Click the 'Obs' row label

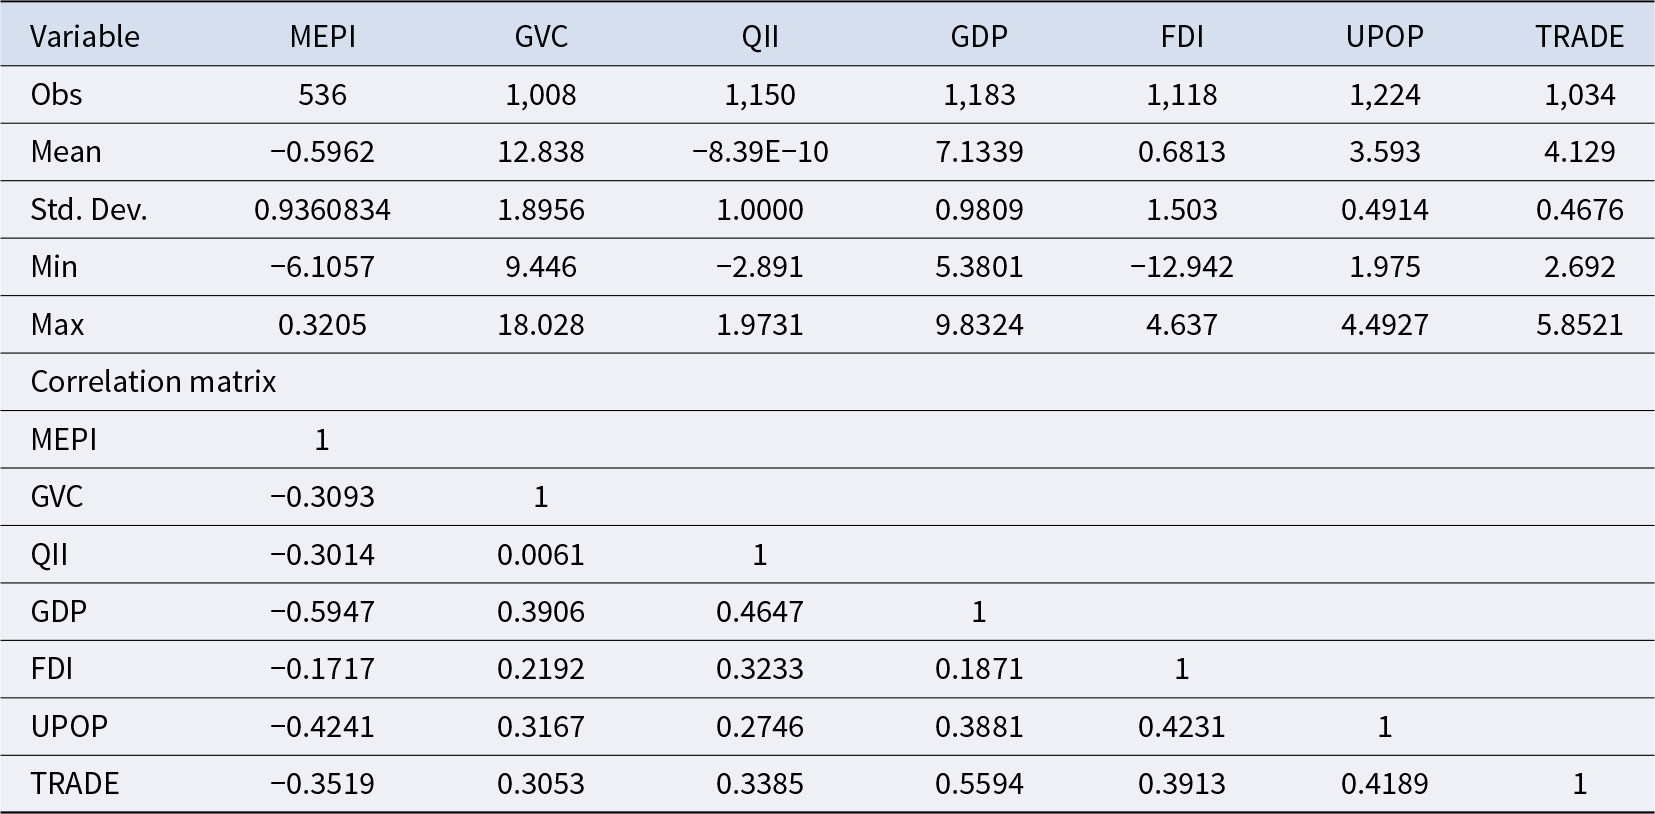pos(57,95)
